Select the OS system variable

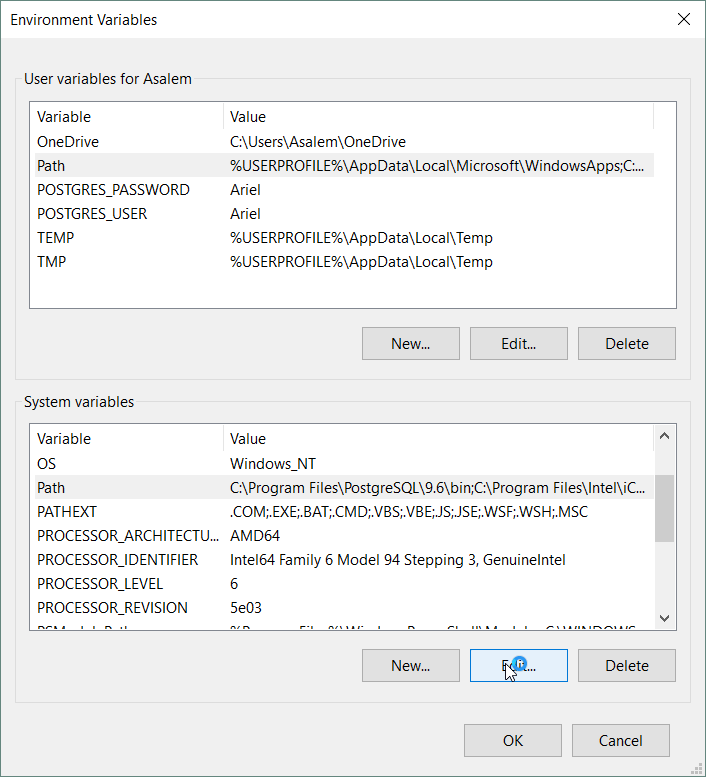click(x=47, y=464)
